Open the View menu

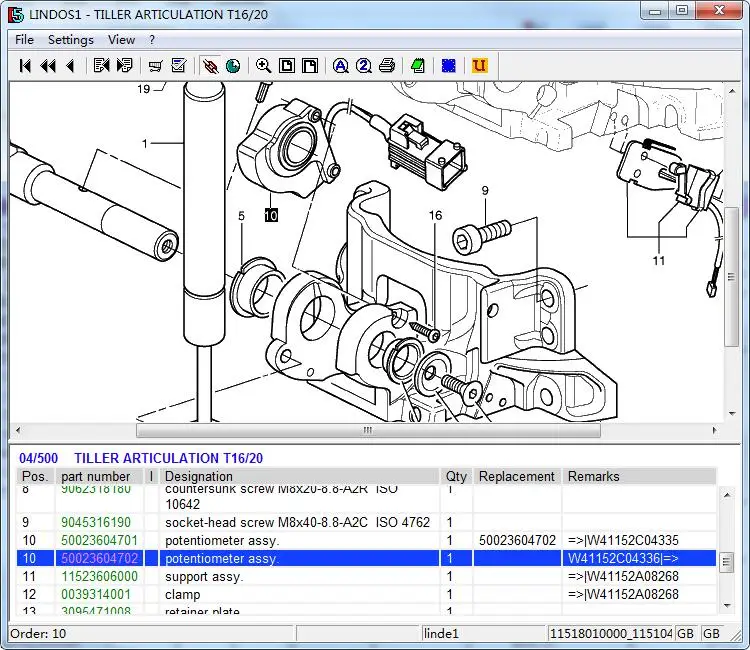pyautogui.click(x=121, y=40)
